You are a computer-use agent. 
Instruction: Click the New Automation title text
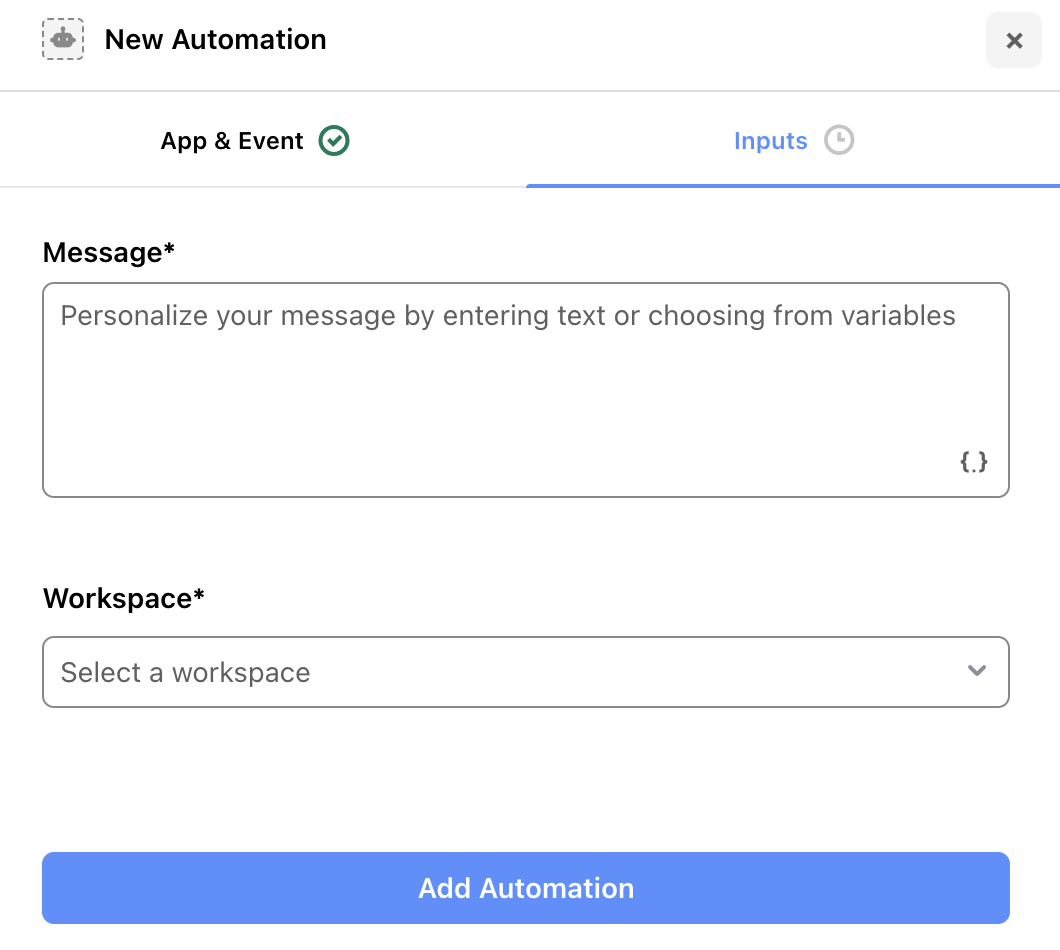[x=216, y=39]
